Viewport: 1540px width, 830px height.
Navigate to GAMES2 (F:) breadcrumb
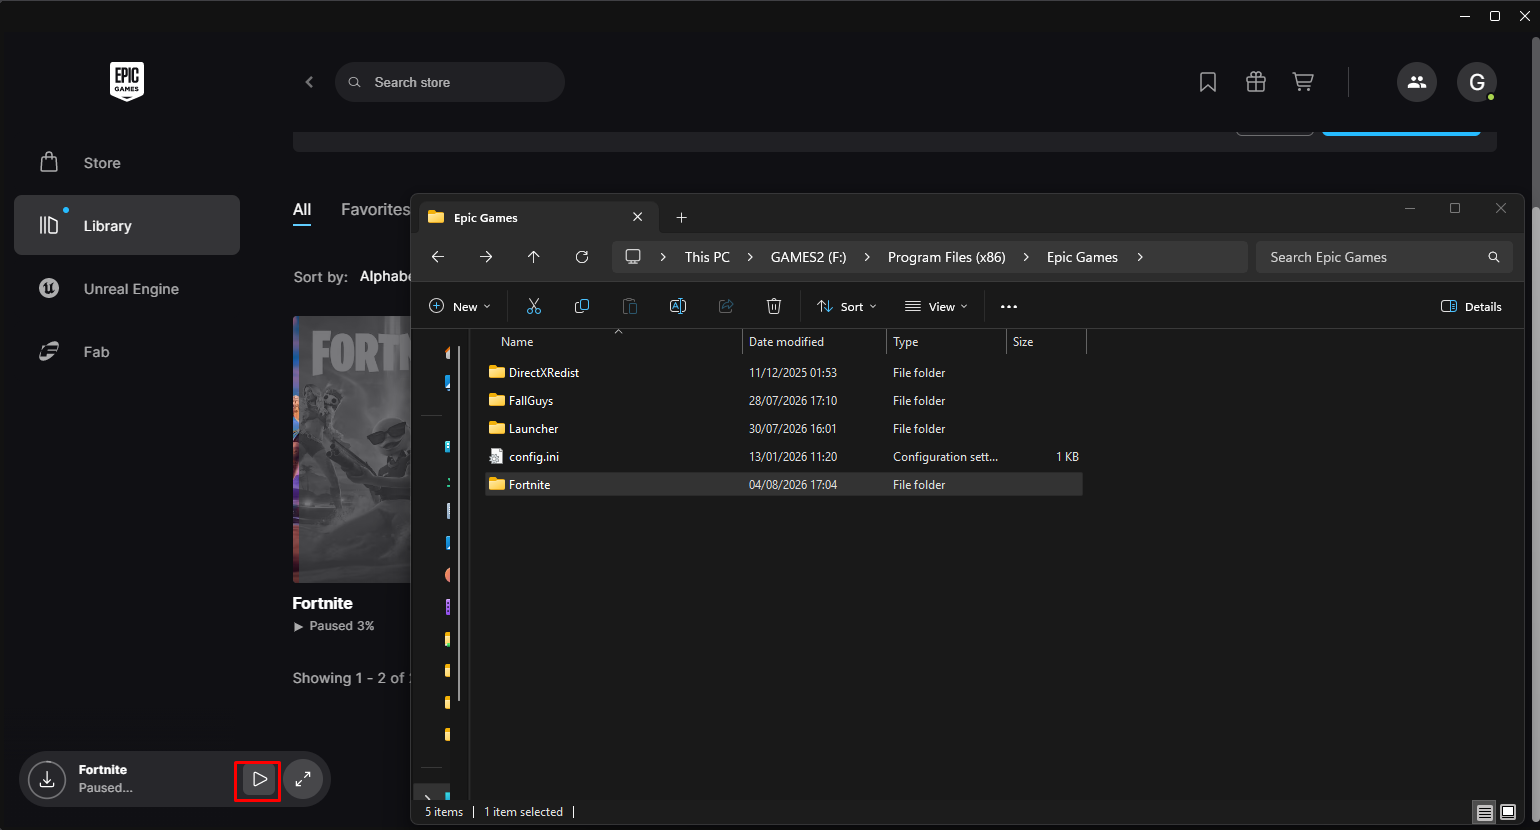coord(808,257)
